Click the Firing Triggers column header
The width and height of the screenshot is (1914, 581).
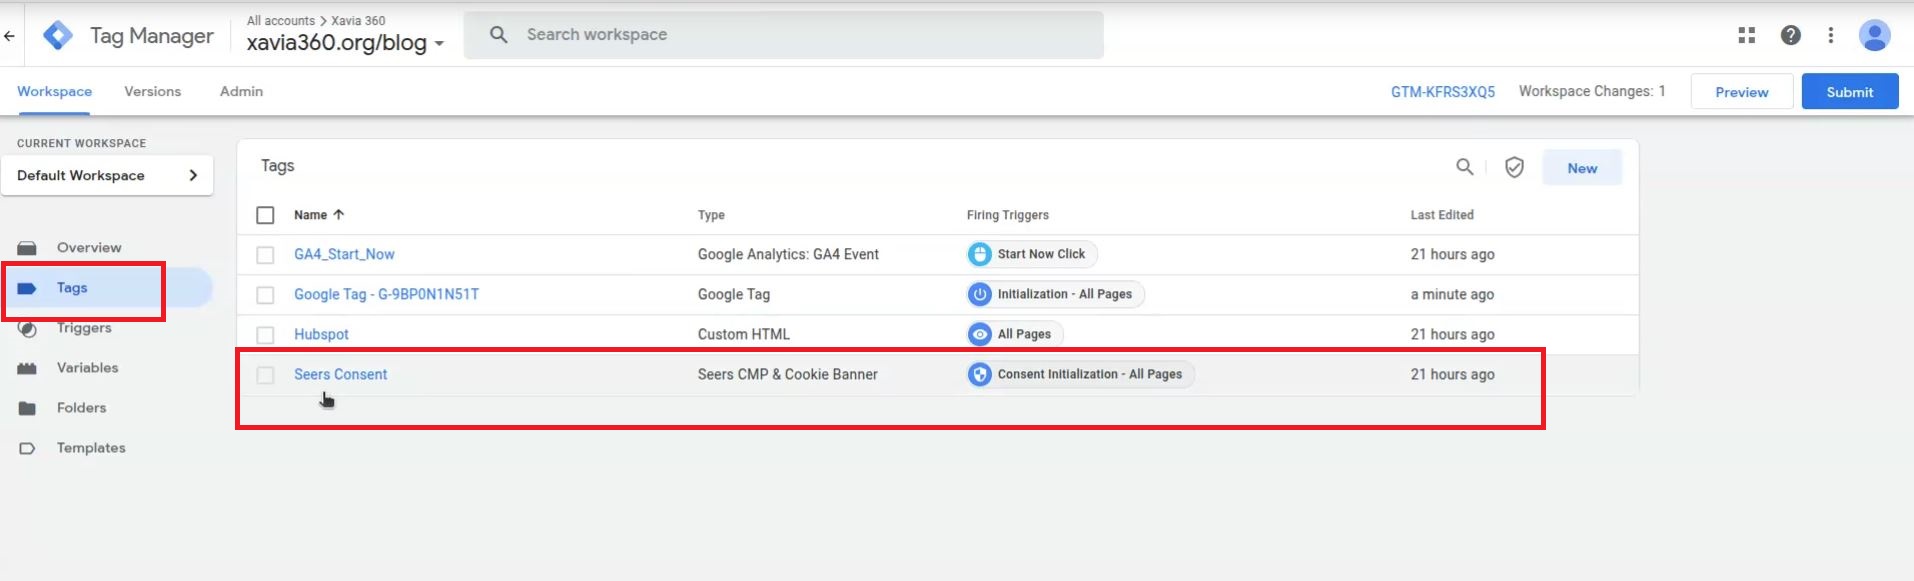[1008, 215]
